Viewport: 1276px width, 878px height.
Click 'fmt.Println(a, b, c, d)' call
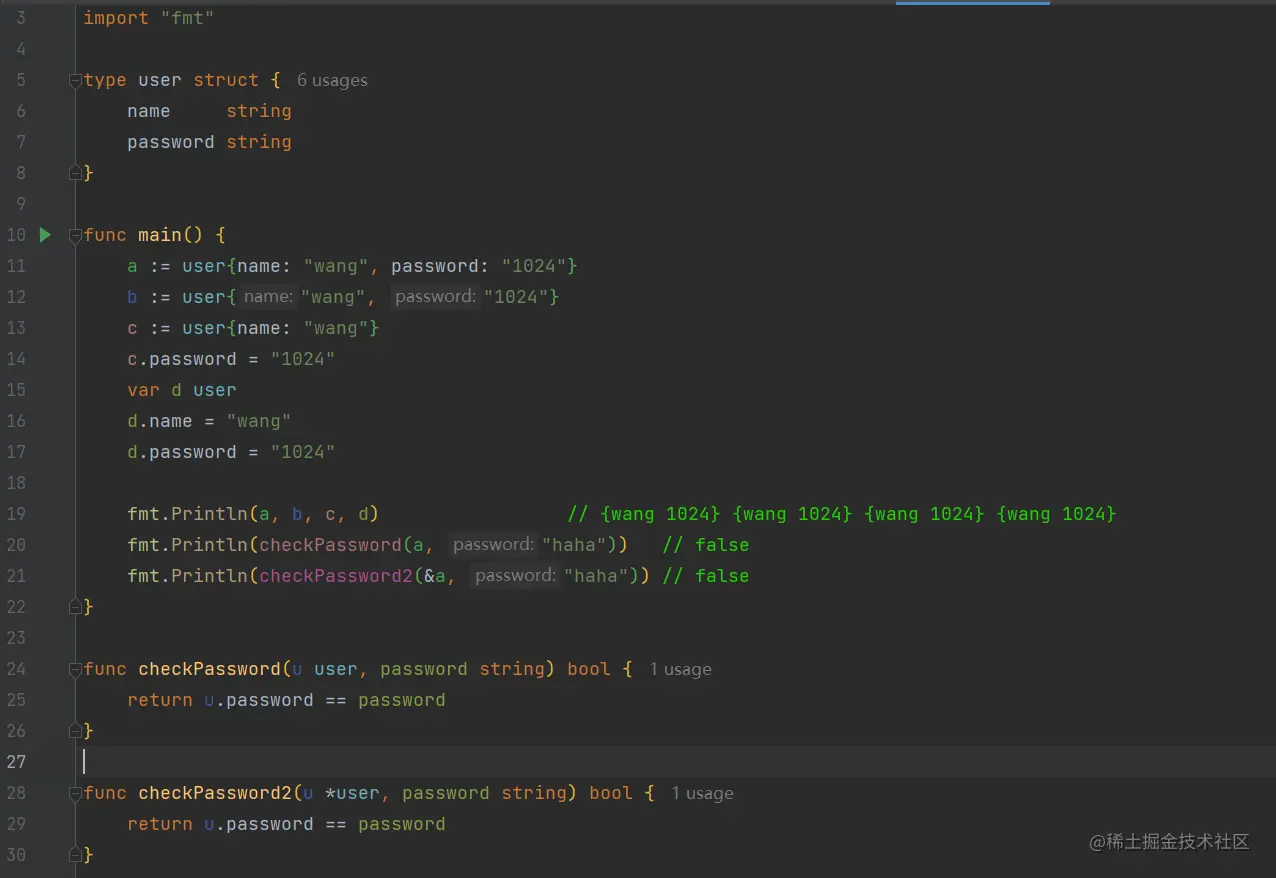(x=253, y=514)
